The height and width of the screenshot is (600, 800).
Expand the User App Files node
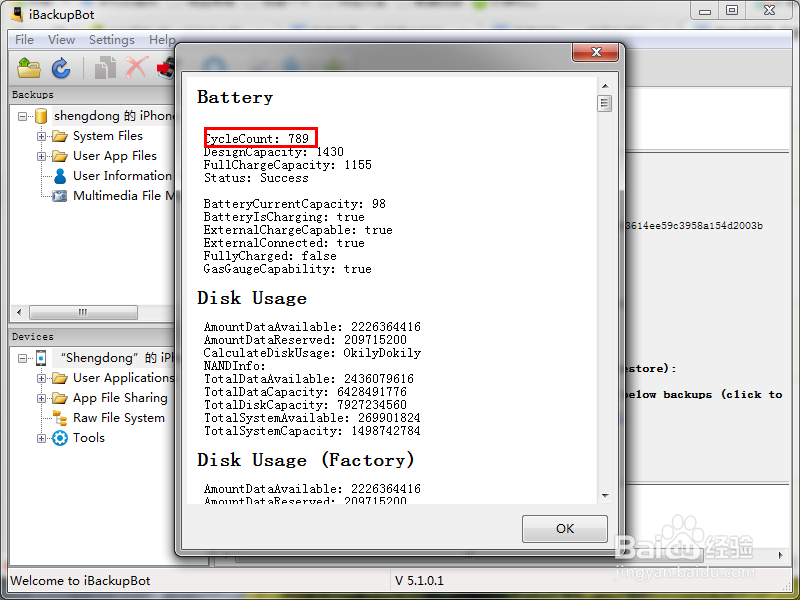coord(41,156)
